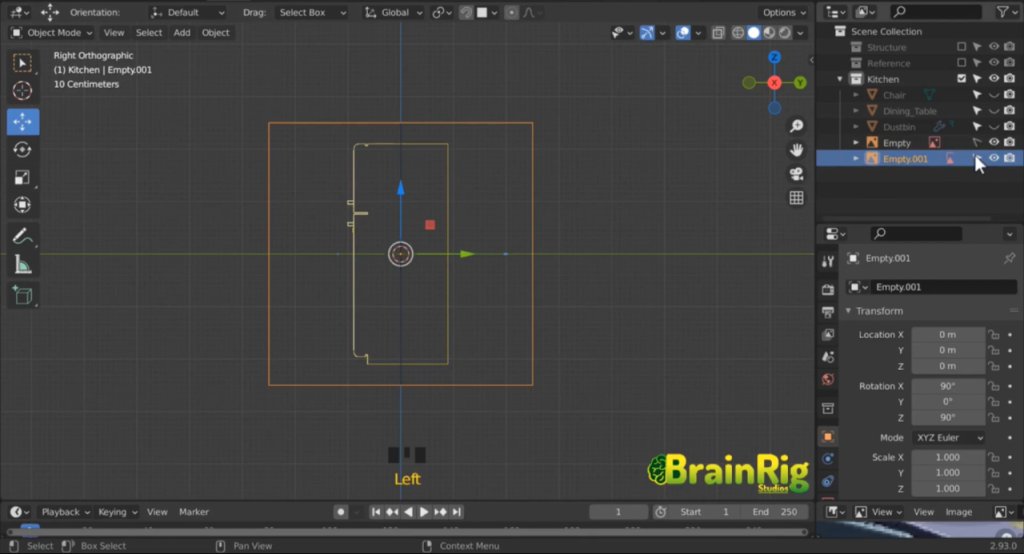Open the Render properties tab

click(827, 289)
